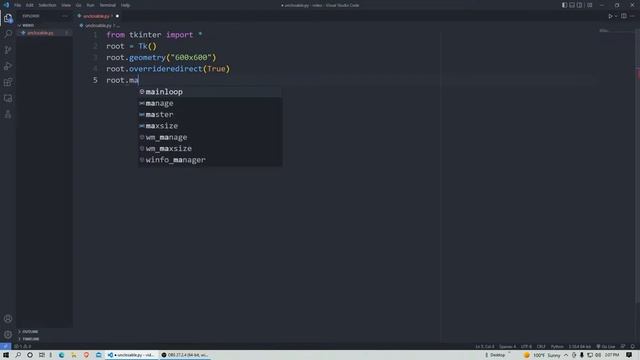Open the File menu
This screenshot has height=360, width=640.
18,5
